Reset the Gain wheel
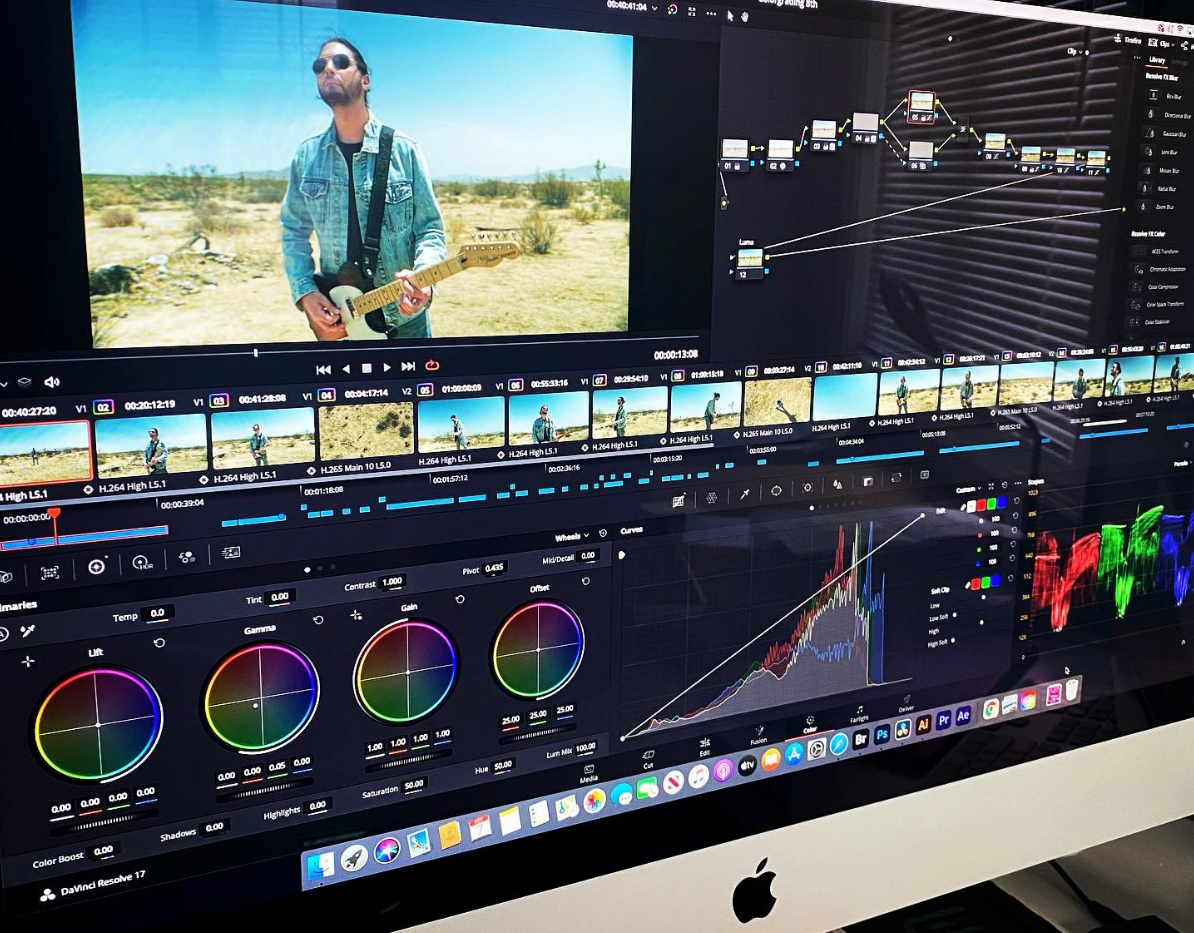 tap(460, 599)
